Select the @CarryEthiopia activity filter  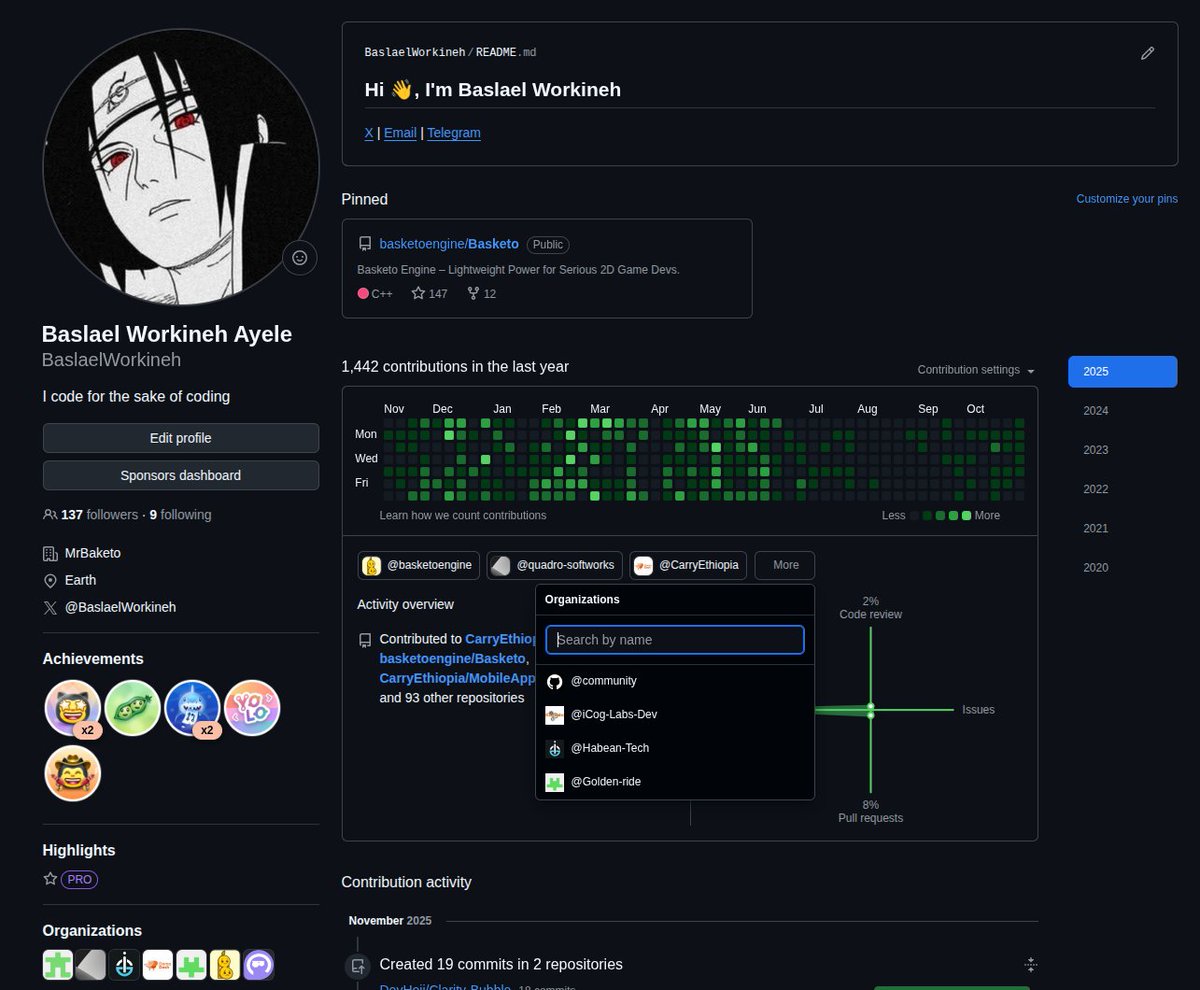[x=687, y=565]
